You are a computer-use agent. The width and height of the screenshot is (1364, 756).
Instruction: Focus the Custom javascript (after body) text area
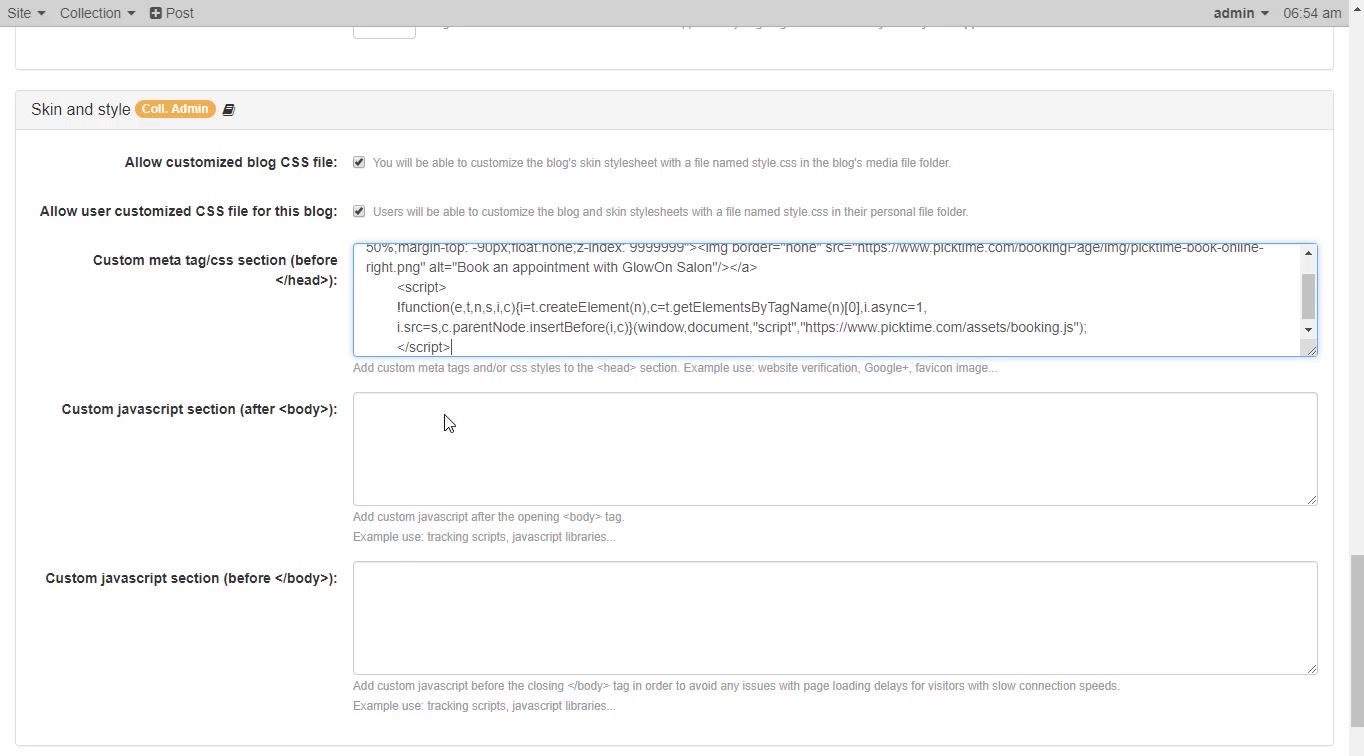tap(834, 449)
